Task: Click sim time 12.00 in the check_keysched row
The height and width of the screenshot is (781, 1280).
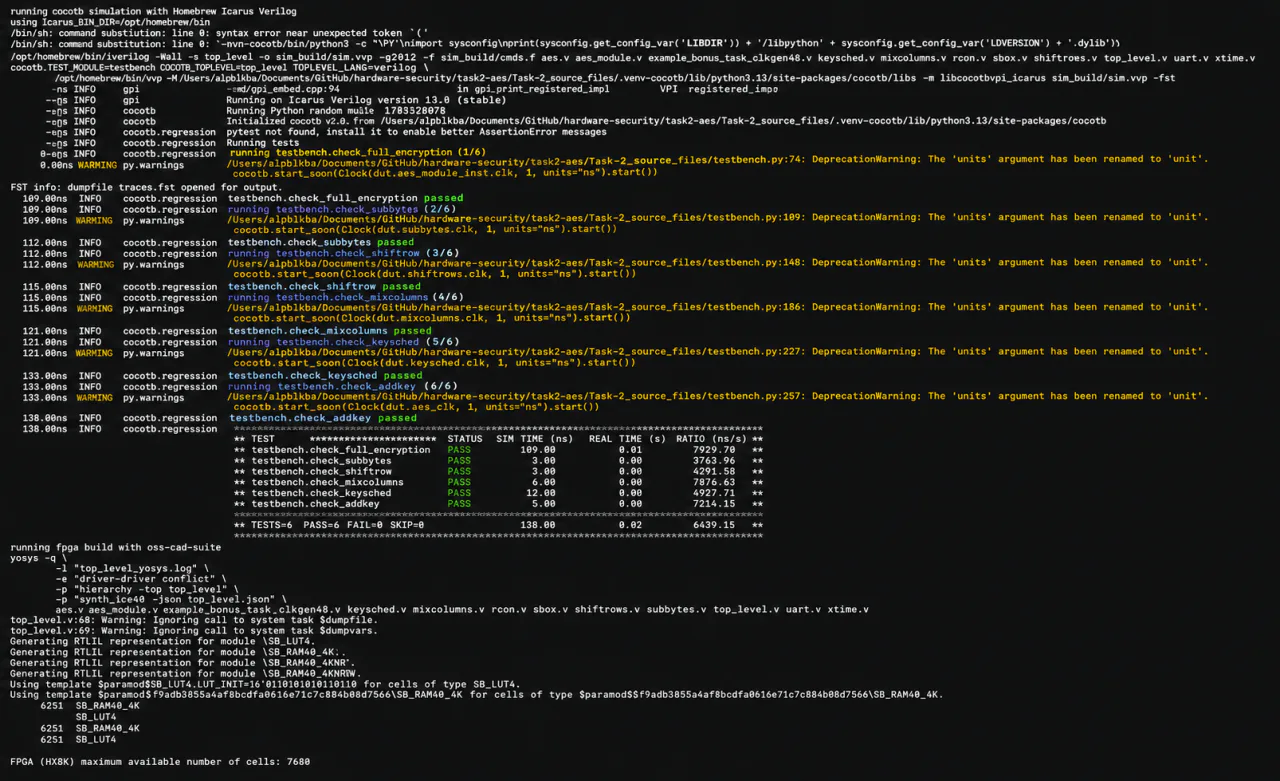Action: pos(541,493)
